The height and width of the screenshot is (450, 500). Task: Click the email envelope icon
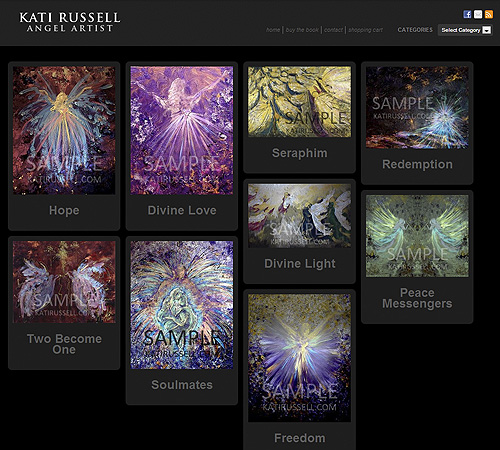point(478,14)
